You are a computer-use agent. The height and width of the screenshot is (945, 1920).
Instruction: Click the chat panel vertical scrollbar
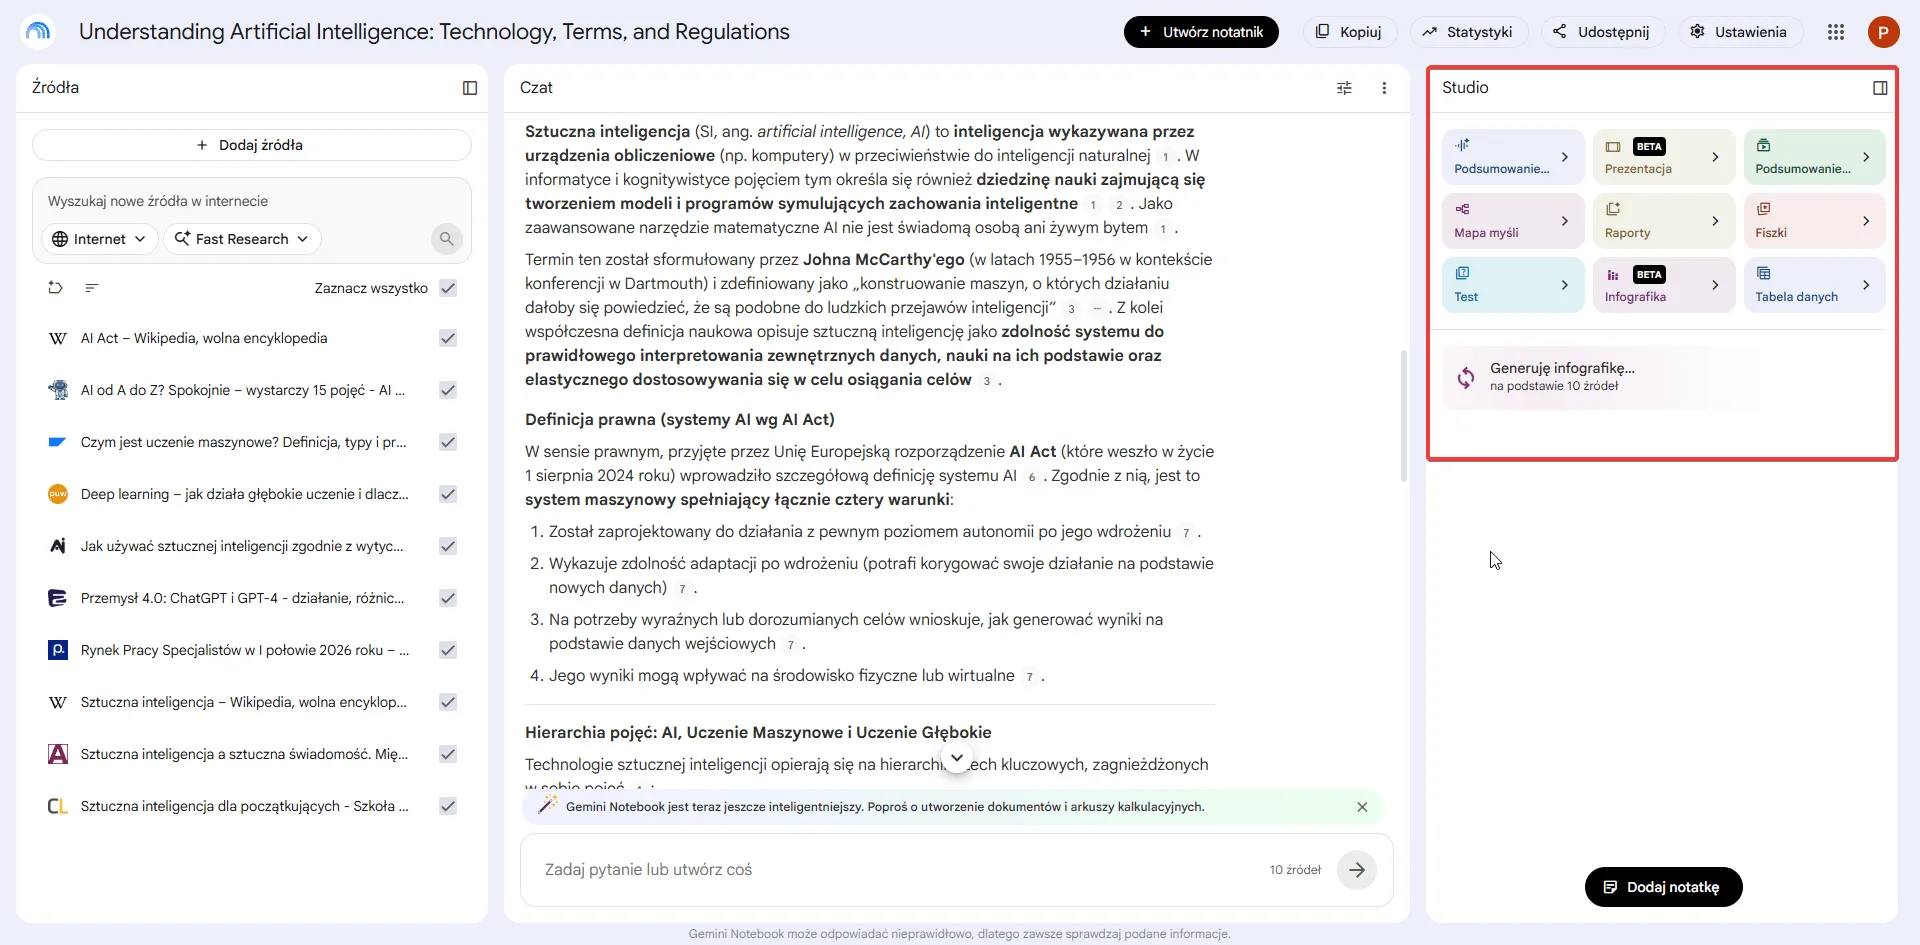1404,416
